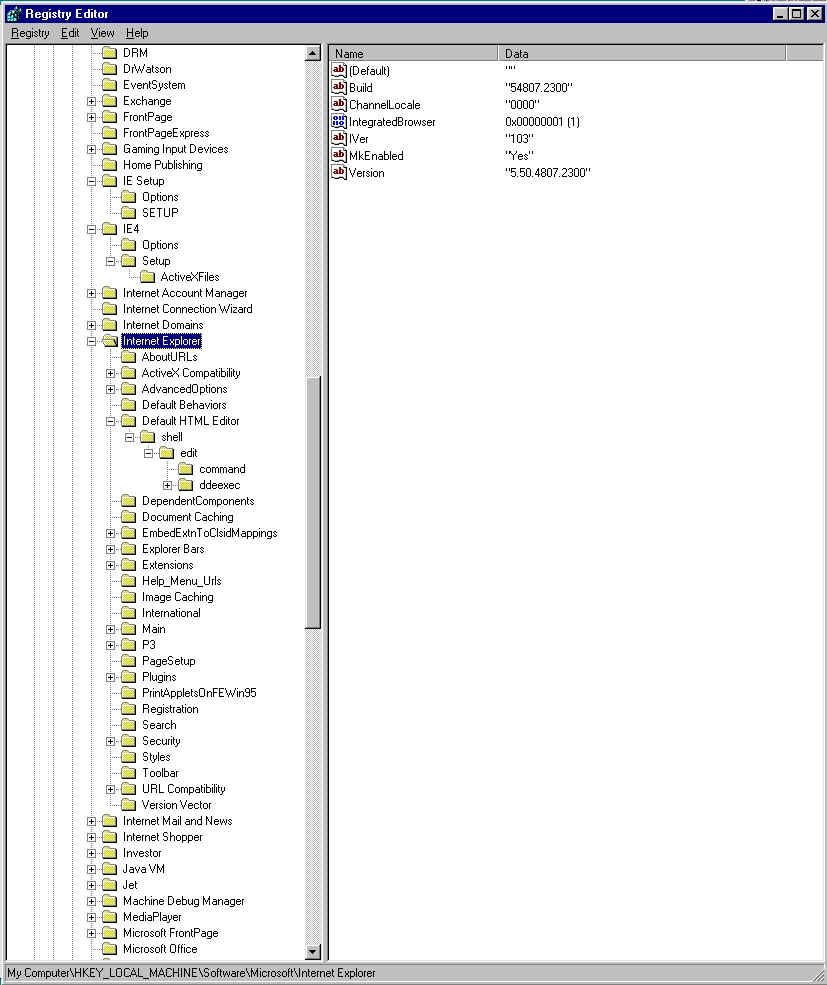The width and height of the screenshot is (827, 985).
Task: Expand the Internet Account Manager key
Action: pos(92,293)
